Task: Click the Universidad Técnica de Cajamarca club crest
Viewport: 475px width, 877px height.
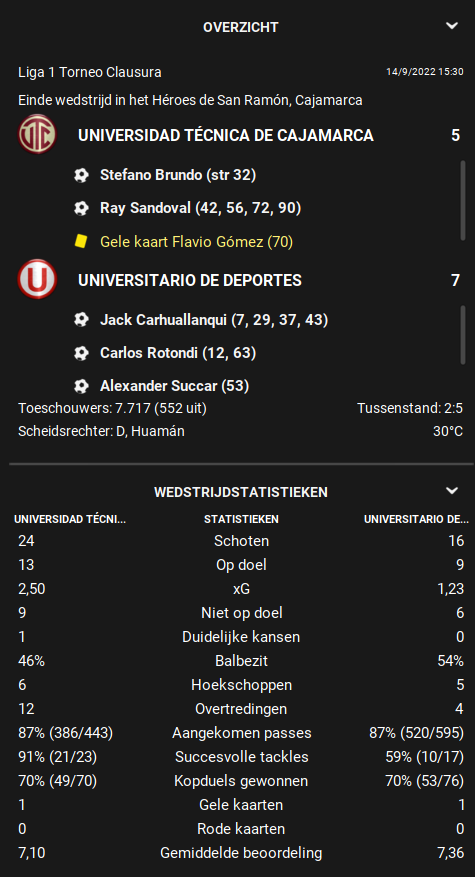Action: [37, 135]
